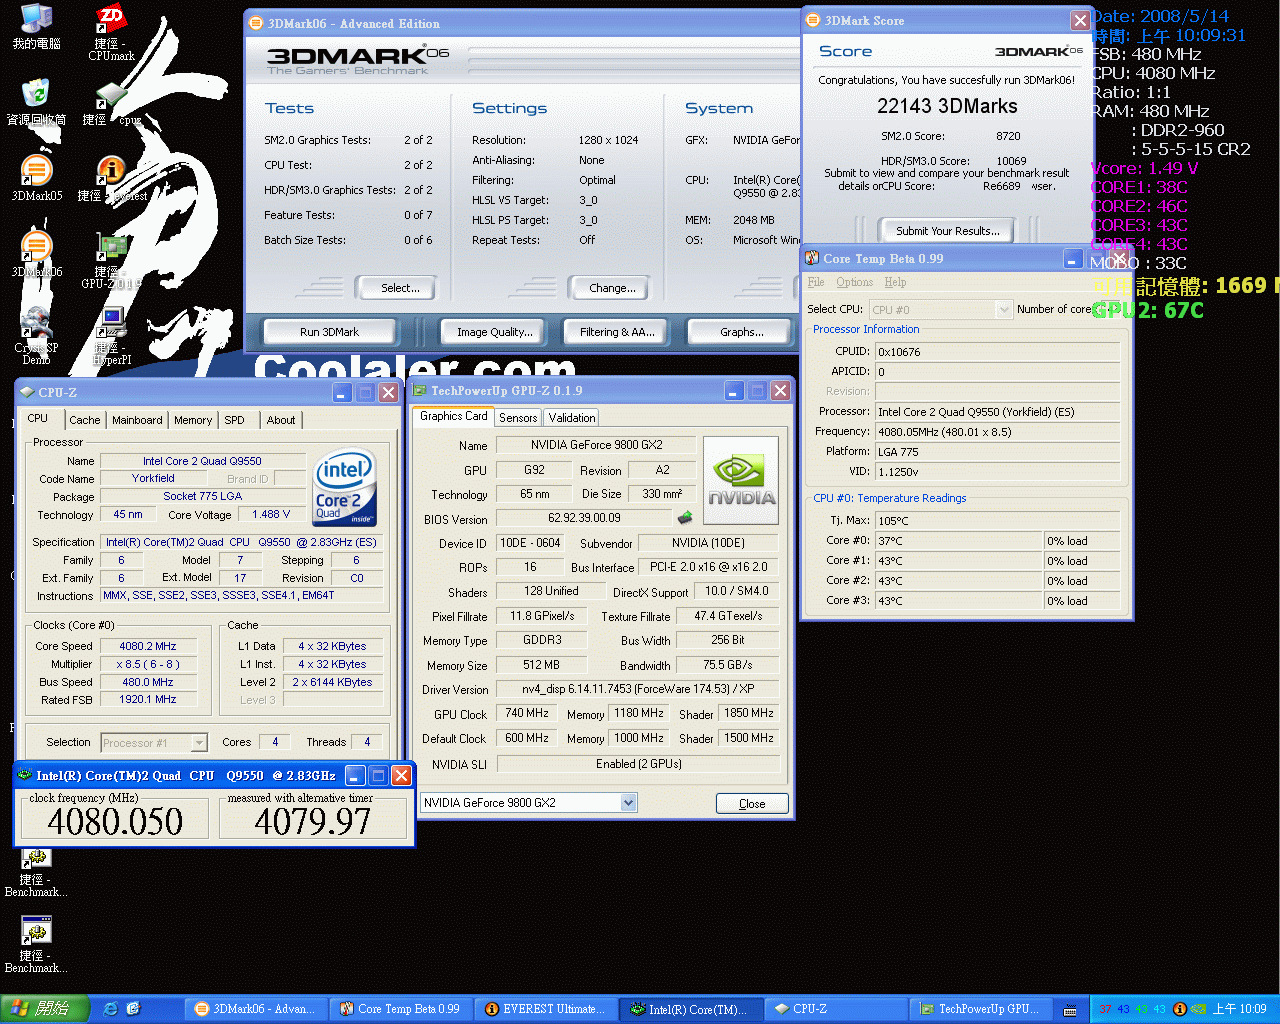
Task: Click the GPU-Z title bar icon
Action: pyautogui.click(x=420, y=391)
